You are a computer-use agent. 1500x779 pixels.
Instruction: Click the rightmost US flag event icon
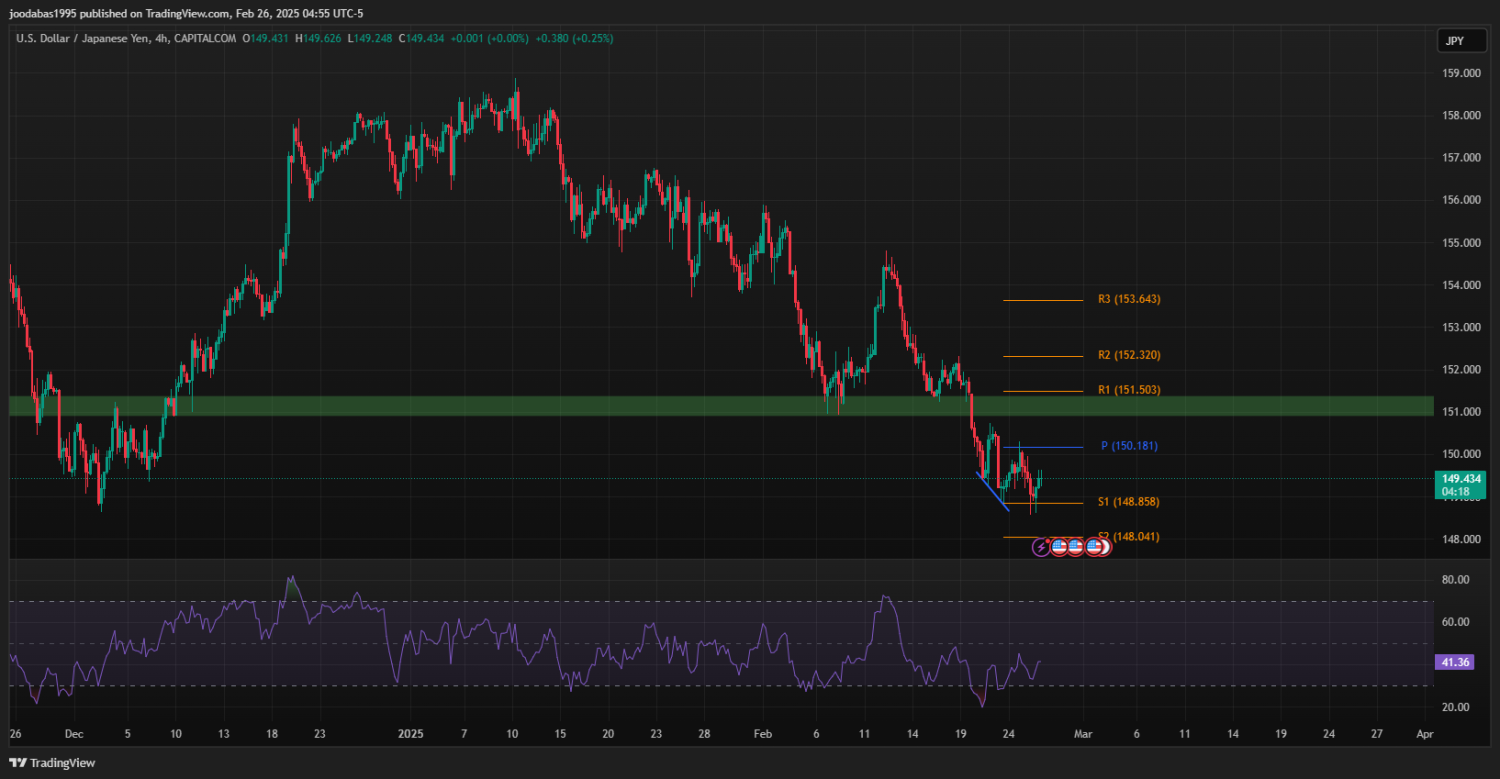[1095, 547]
